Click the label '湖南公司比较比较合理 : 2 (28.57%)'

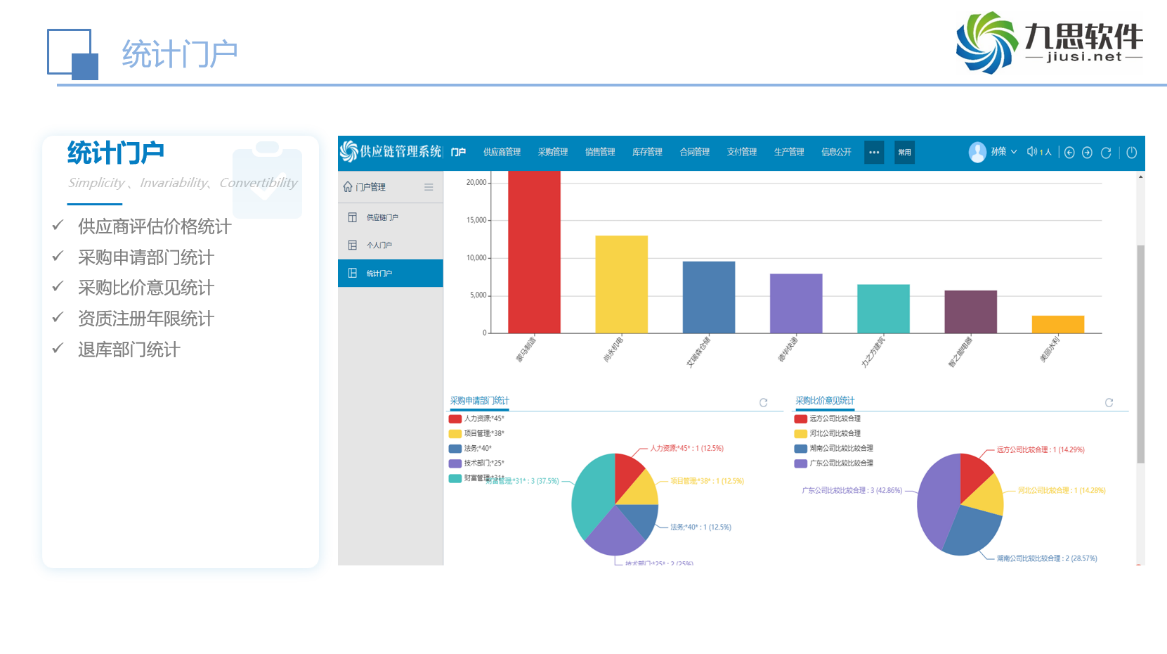point(1046,558)
